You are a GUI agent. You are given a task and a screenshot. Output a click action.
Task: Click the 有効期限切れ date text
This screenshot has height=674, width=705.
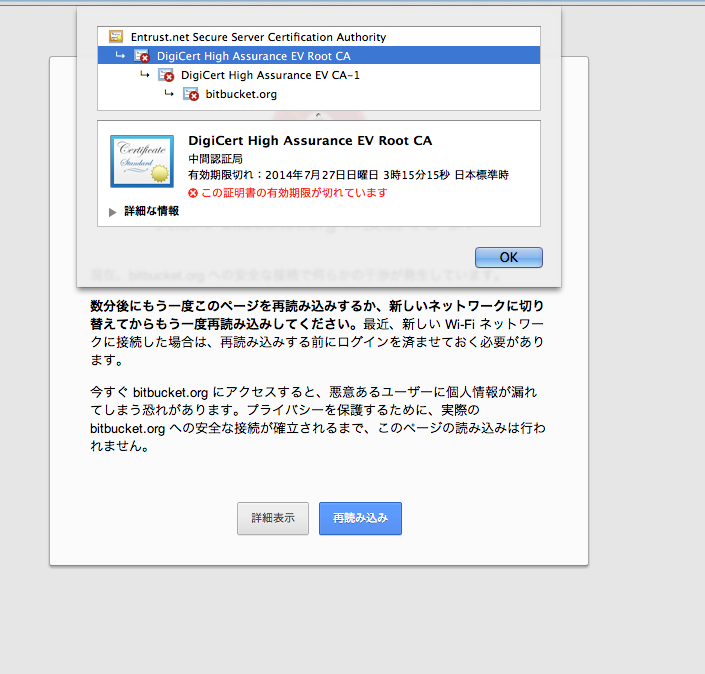click(x=348, y=175)
